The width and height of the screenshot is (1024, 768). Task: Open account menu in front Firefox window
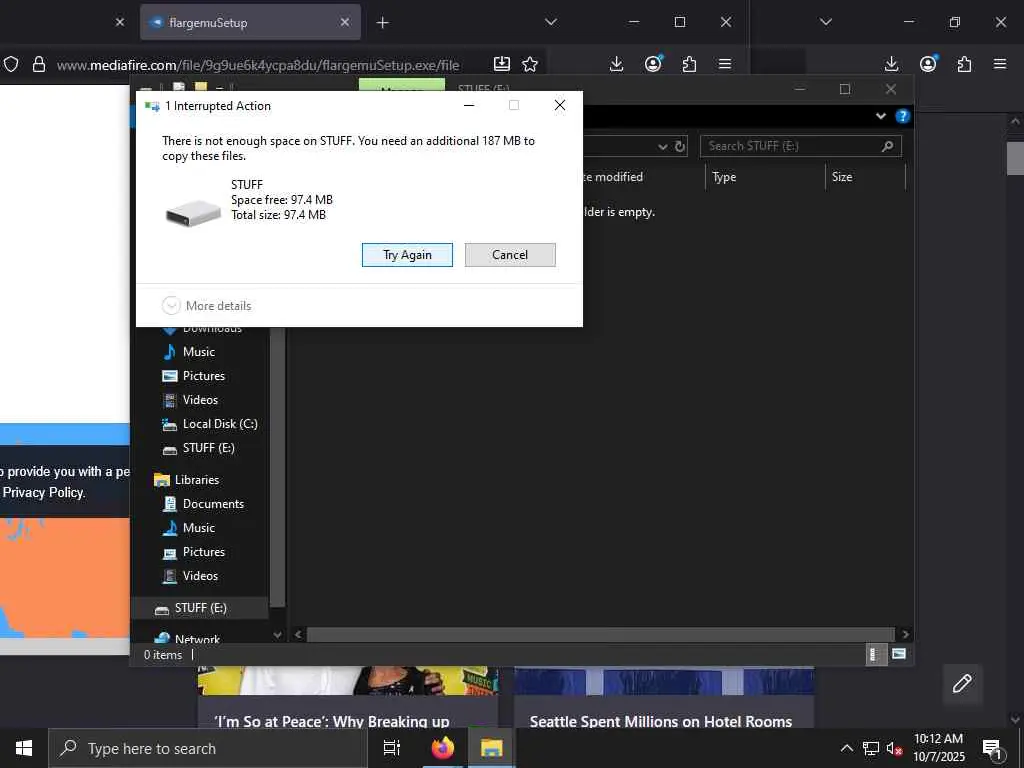[x=653, y=64]
